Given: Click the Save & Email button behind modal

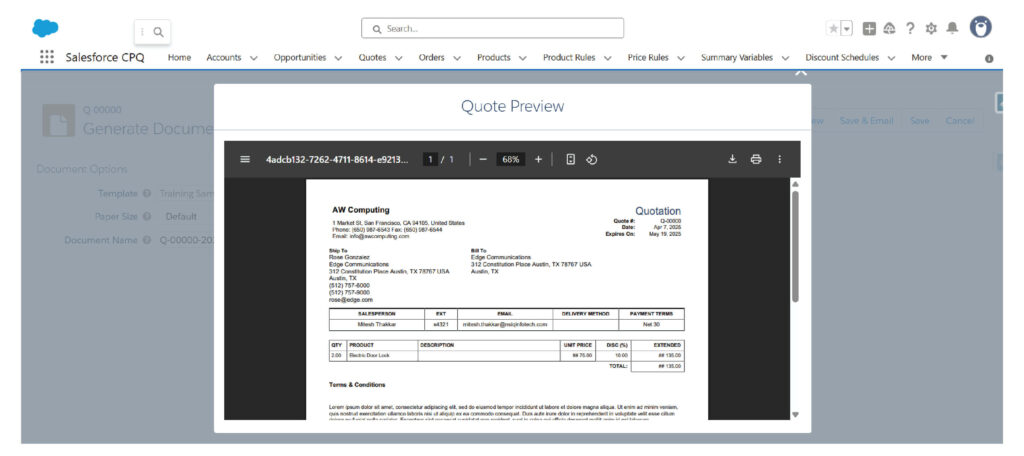Looking at the screenshot, I should click(866, 121).
